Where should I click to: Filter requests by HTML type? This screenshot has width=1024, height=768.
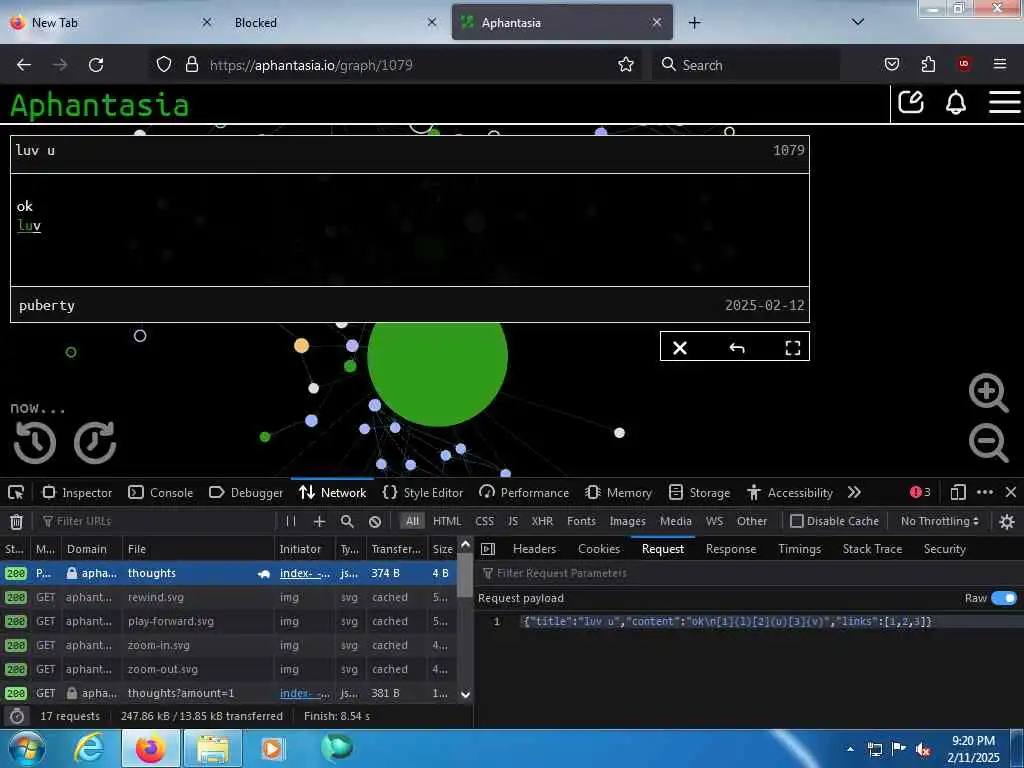447,521
